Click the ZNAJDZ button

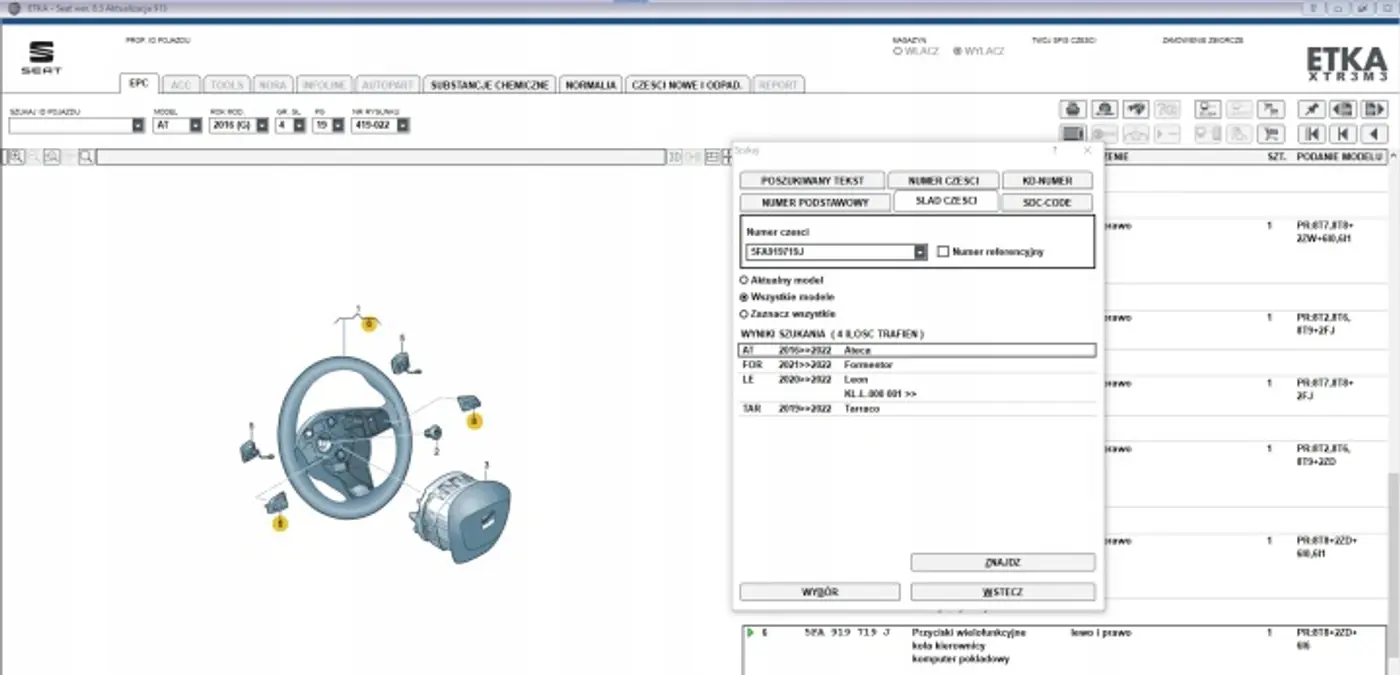(1003, 563)
